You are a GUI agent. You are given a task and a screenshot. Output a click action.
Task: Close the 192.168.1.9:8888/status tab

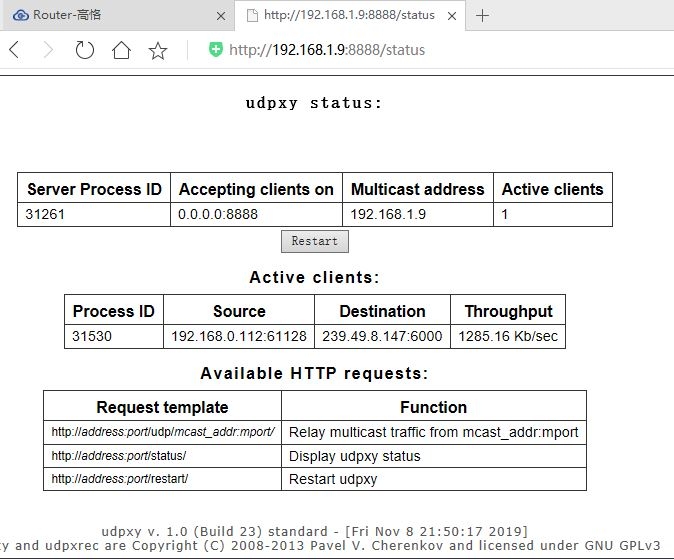[452, 16]
